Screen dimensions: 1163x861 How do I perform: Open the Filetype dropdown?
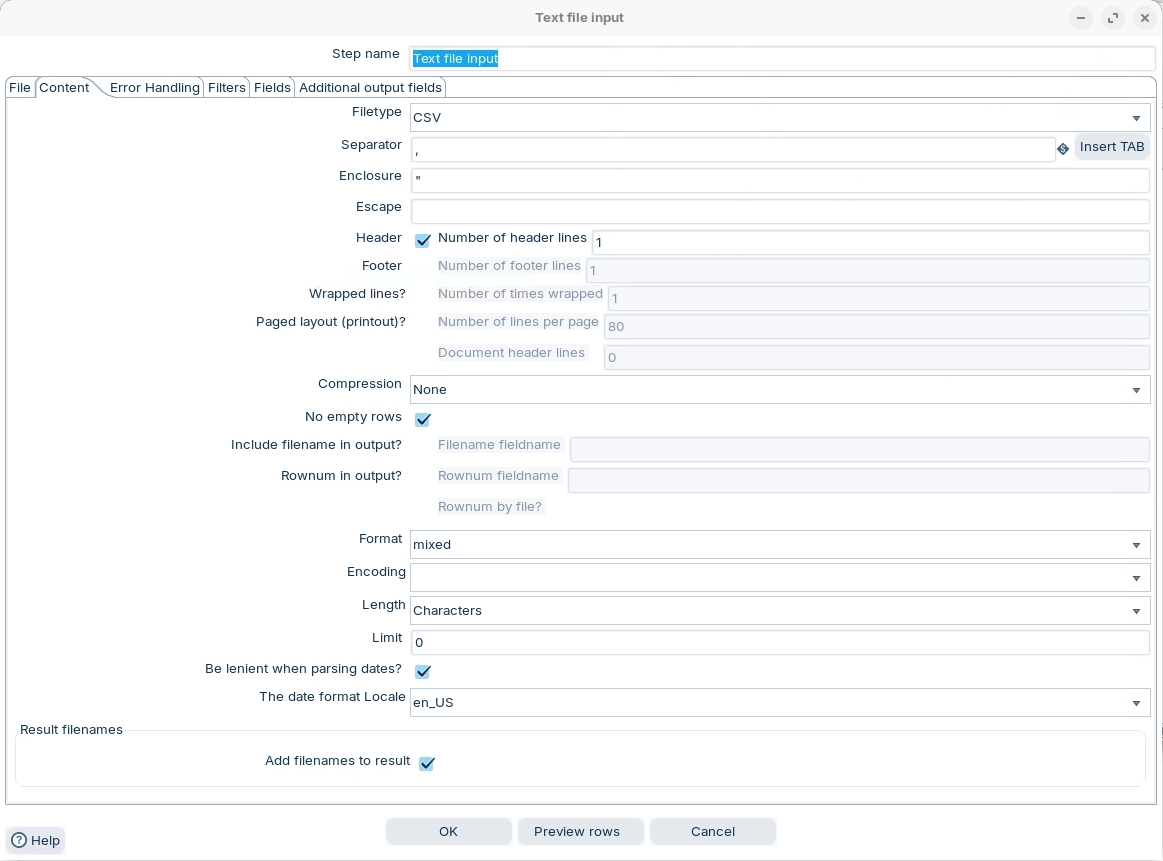pos(1136,118)
